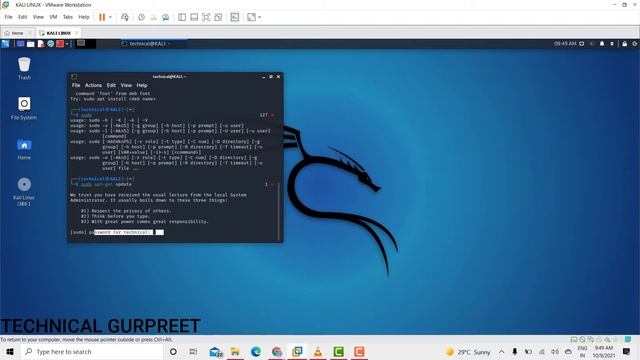The image size is (640, 360).
Task: Click Kali power/logout icon
Action: [x=635, y=44]
